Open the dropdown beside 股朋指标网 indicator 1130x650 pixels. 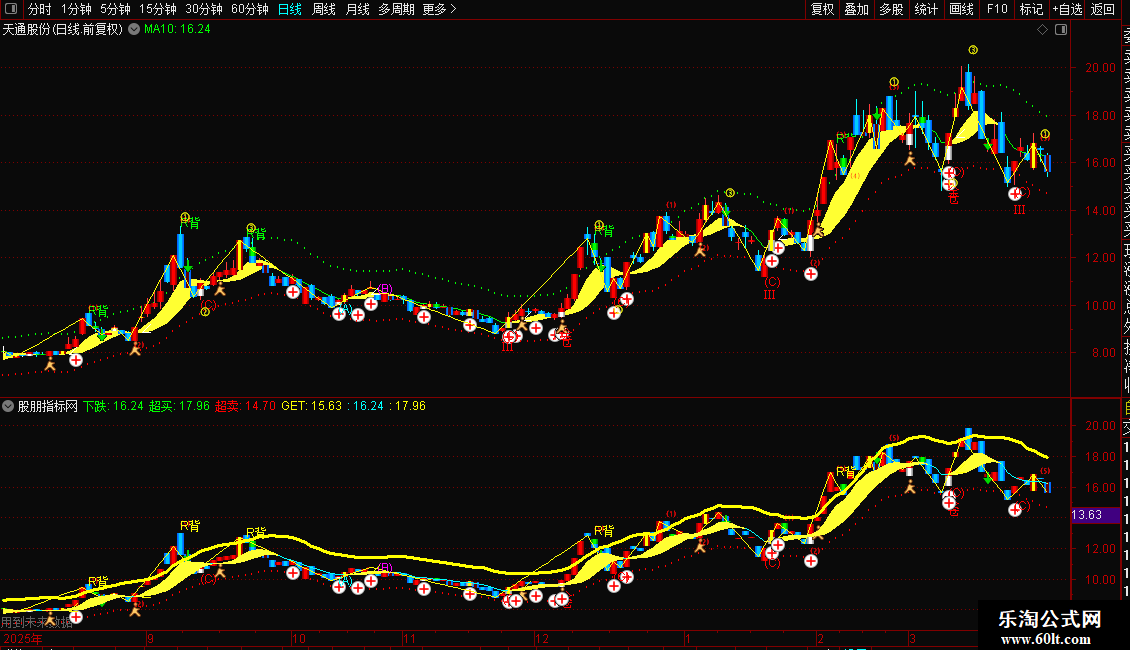[8, 406]
